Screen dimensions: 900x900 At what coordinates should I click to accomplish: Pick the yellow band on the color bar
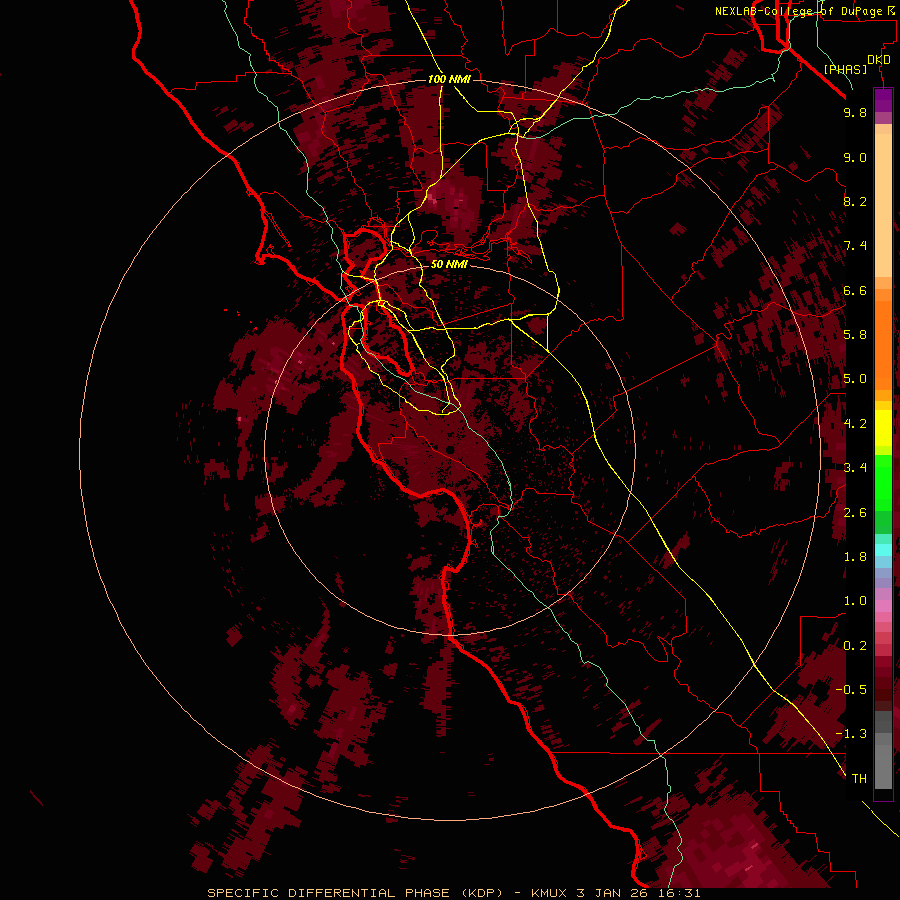pyautogui.click(x=883, y=428)
